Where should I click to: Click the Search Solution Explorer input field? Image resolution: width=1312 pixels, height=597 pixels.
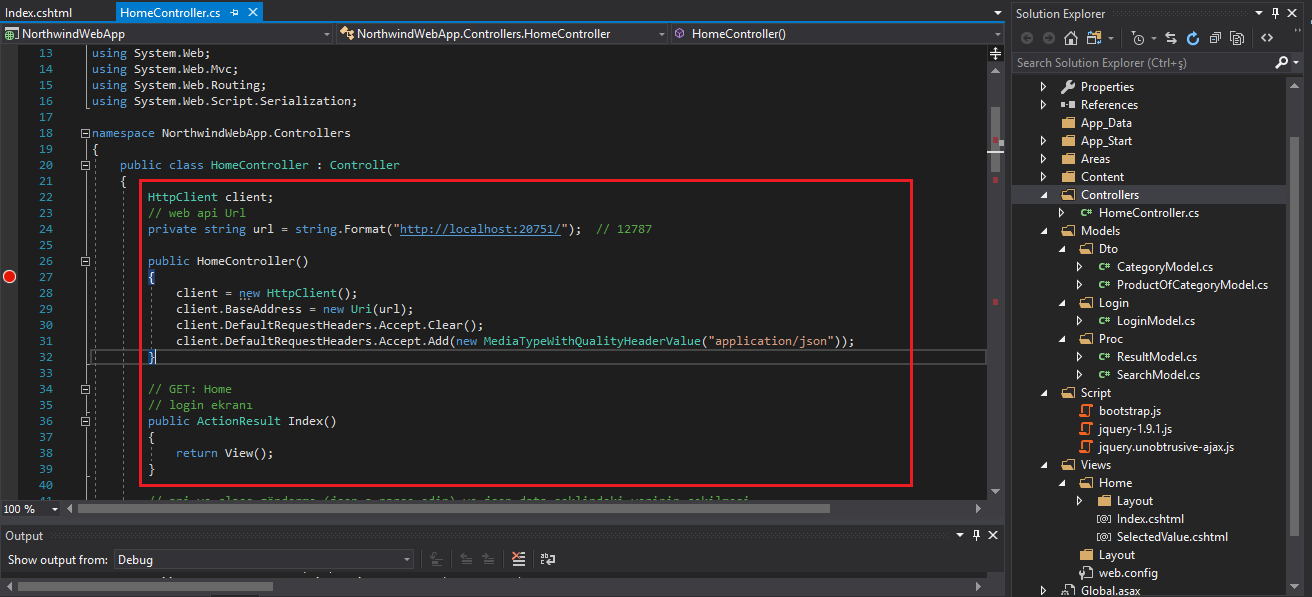coord(1140,62)
